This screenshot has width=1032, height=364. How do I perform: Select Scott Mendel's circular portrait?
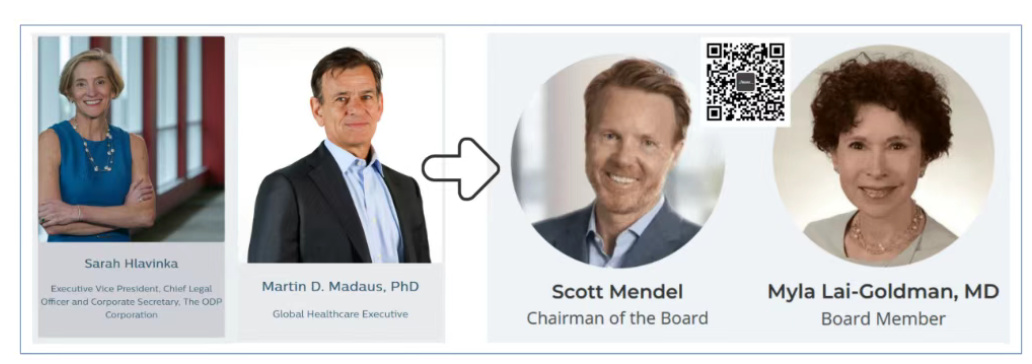pyautogui.click(x=618, y=161)
